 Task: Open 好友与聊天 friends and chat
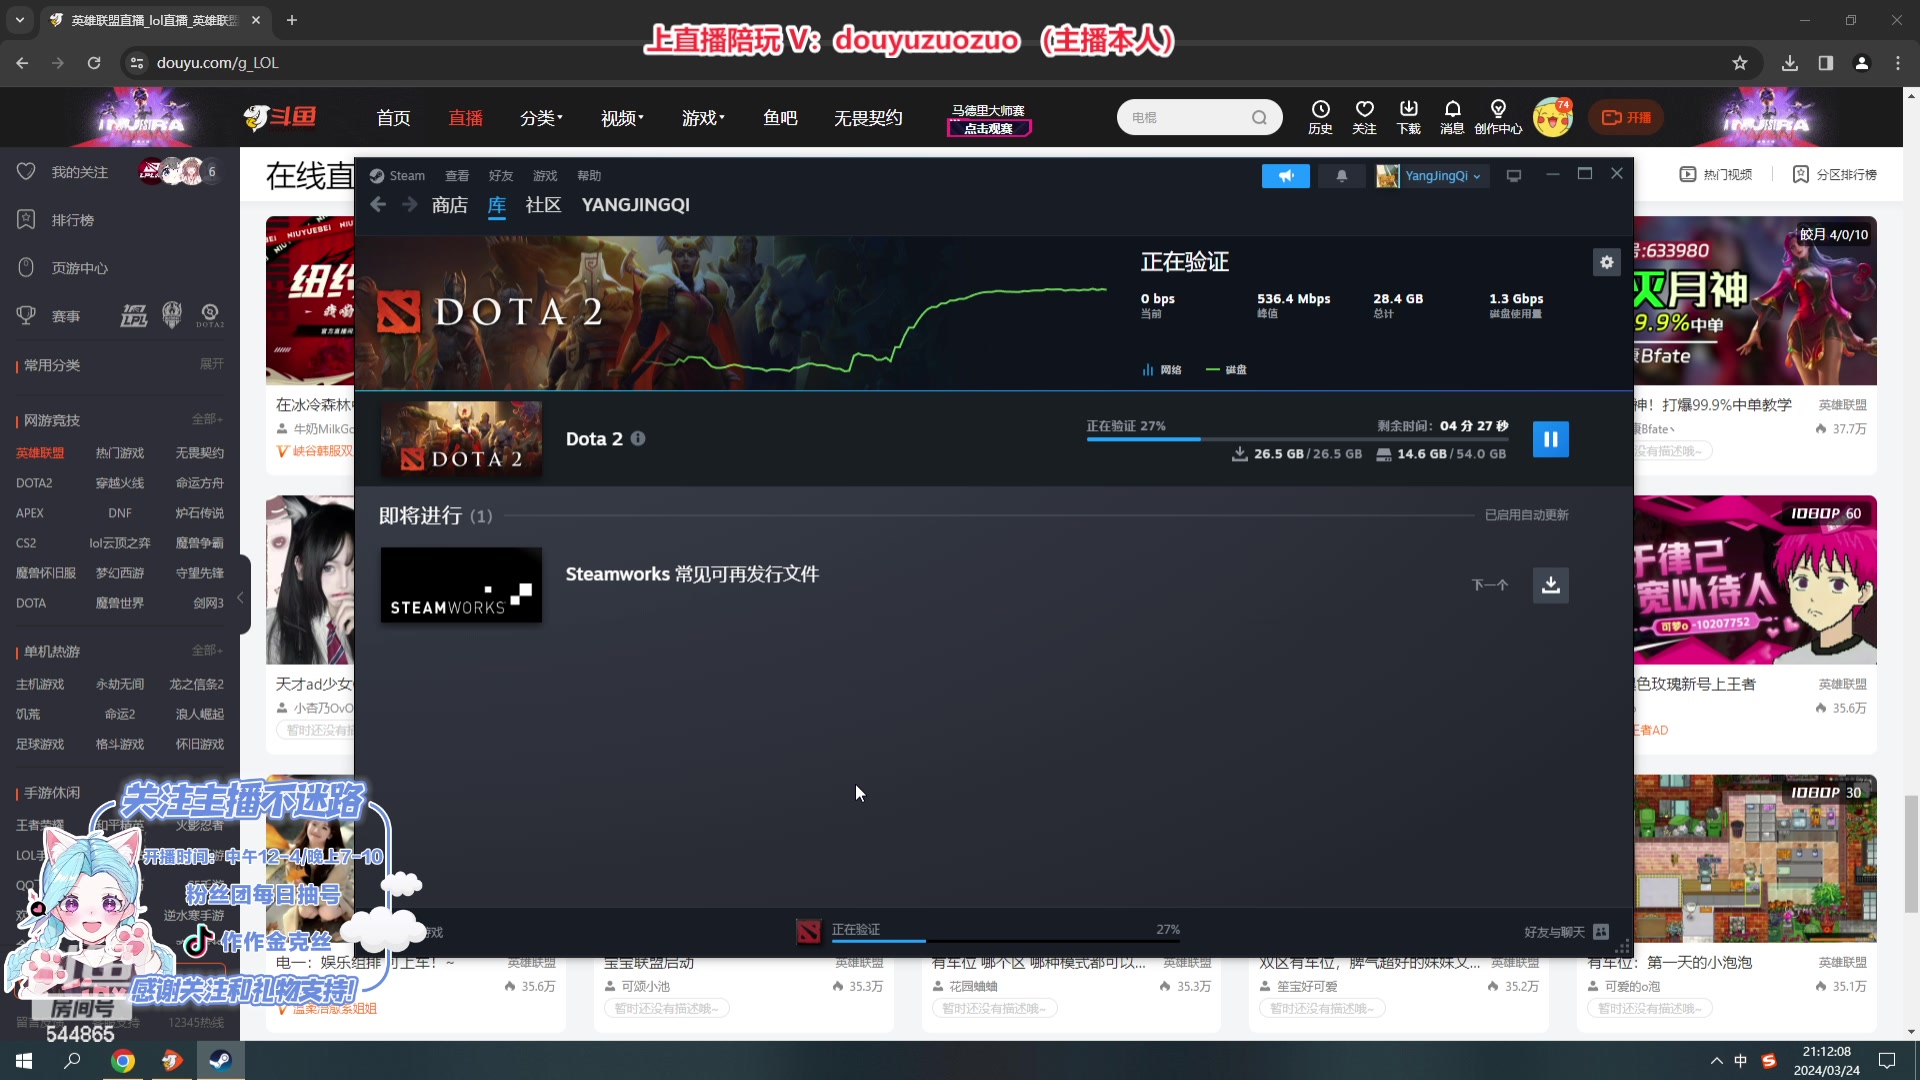(1566, 932)
